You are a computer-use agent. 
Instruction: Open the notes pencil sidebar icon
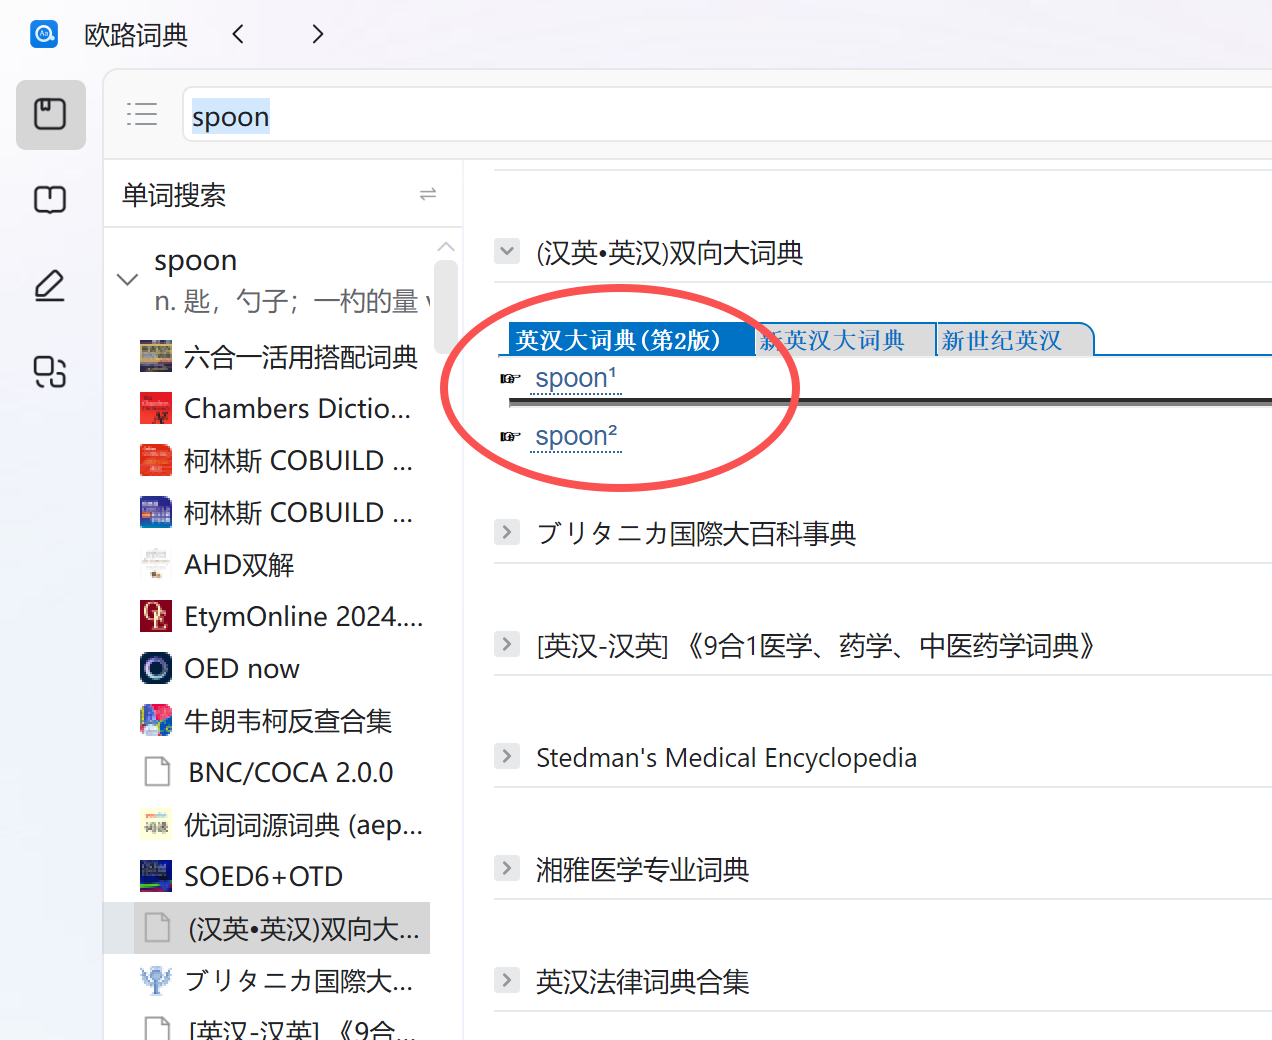pyautogui.click(x=50, y=286)
